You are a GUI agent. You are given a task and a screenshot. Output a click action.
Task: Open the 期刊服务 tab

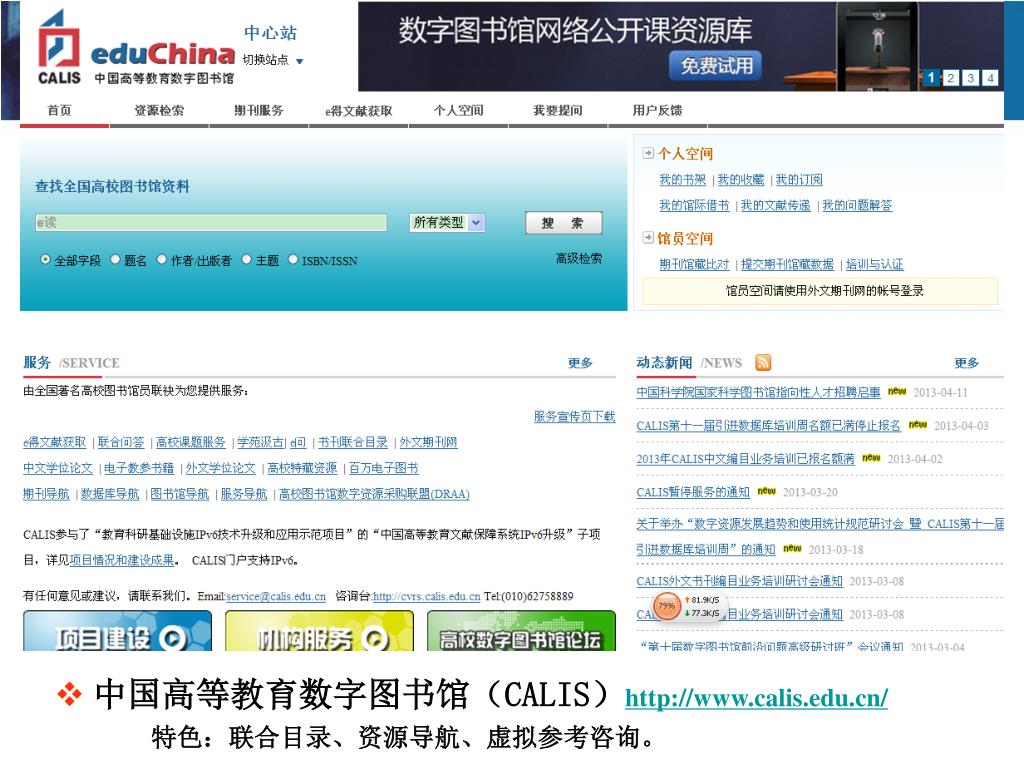259,110
